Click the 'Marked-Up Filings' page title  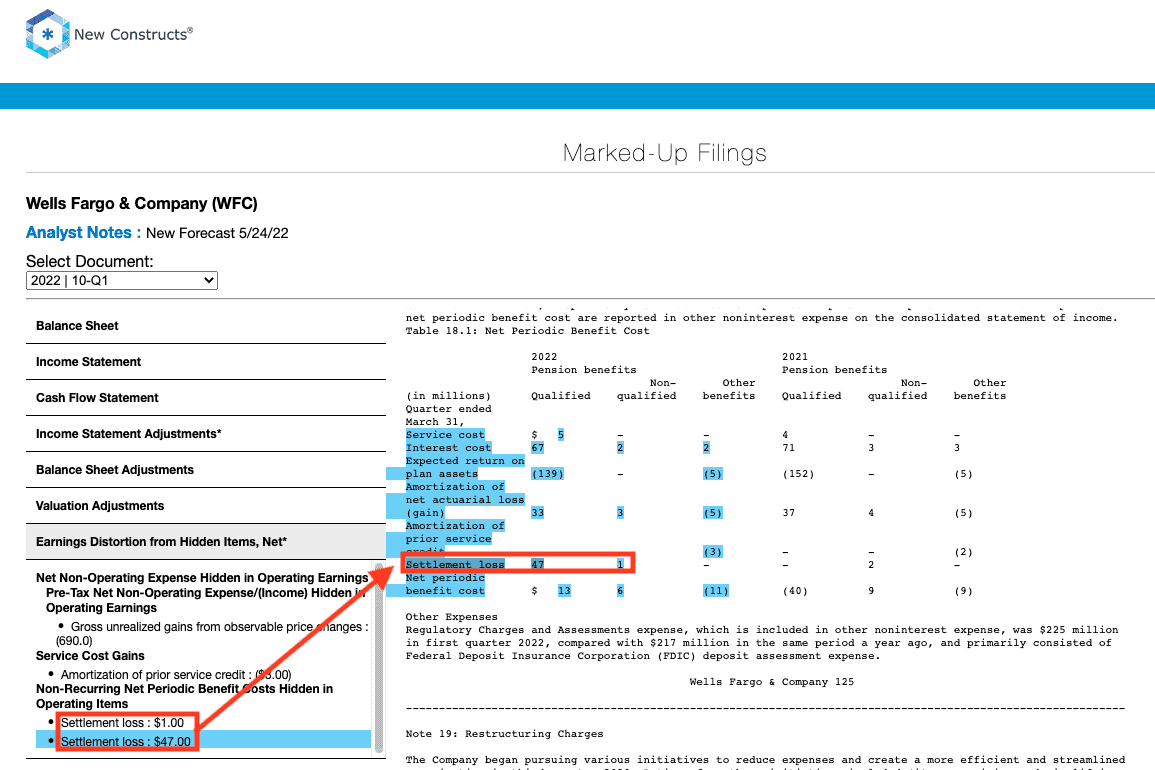tap(664, 153)
